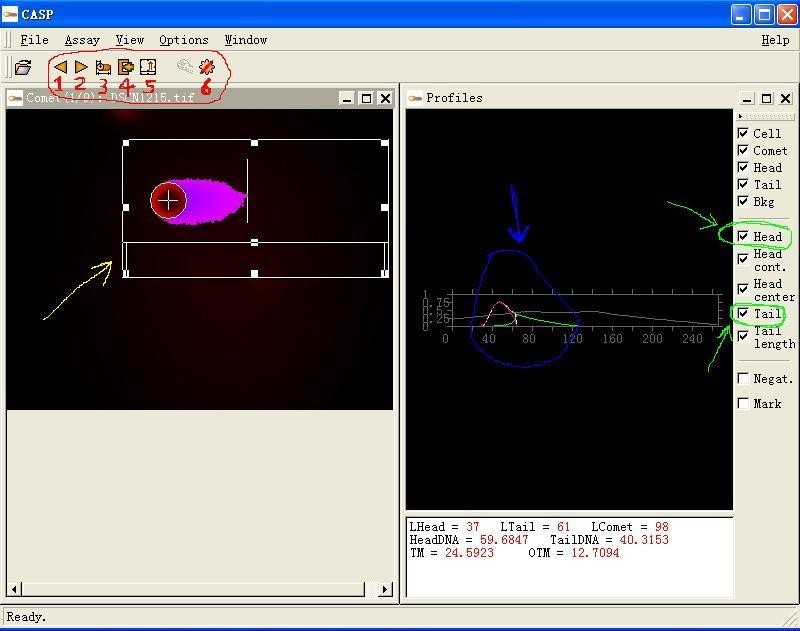Image resolution: width=800 pixels, height=631 pixels.
Task: Click the toolbar icon marked with red 3
Action: 103,67
